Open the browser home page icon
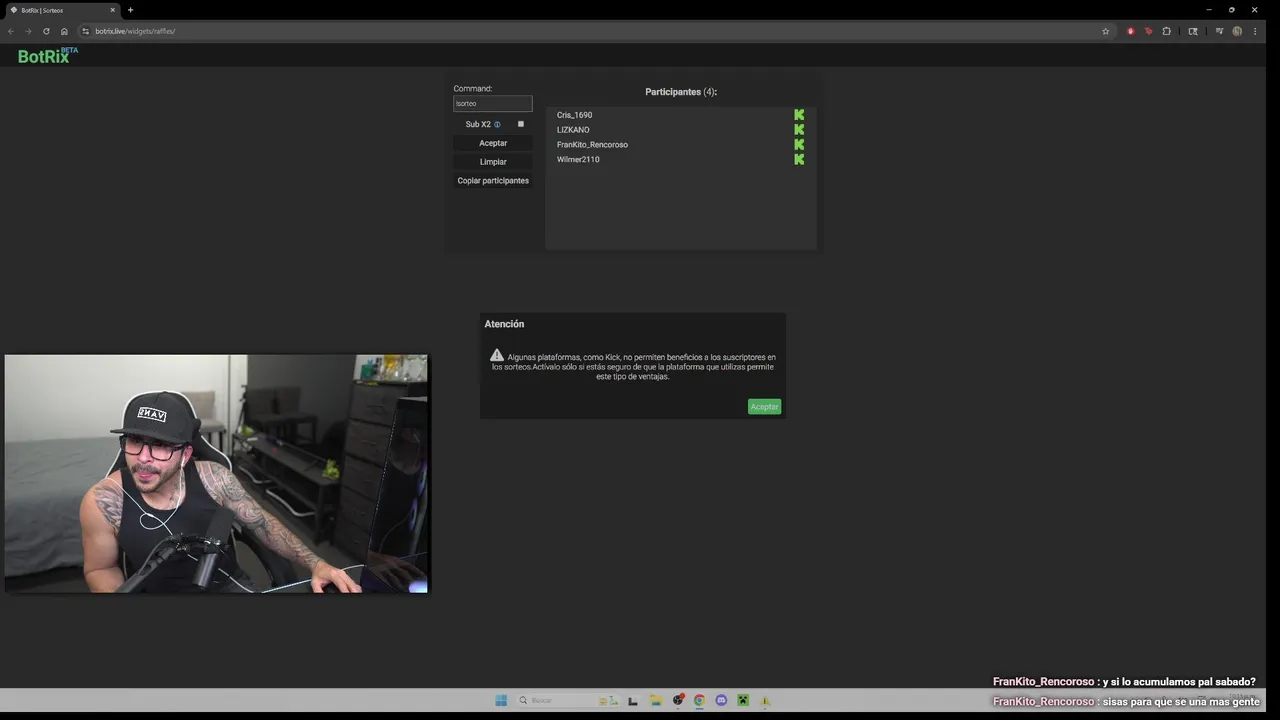 pyautogui.click(x=64, y=31)
